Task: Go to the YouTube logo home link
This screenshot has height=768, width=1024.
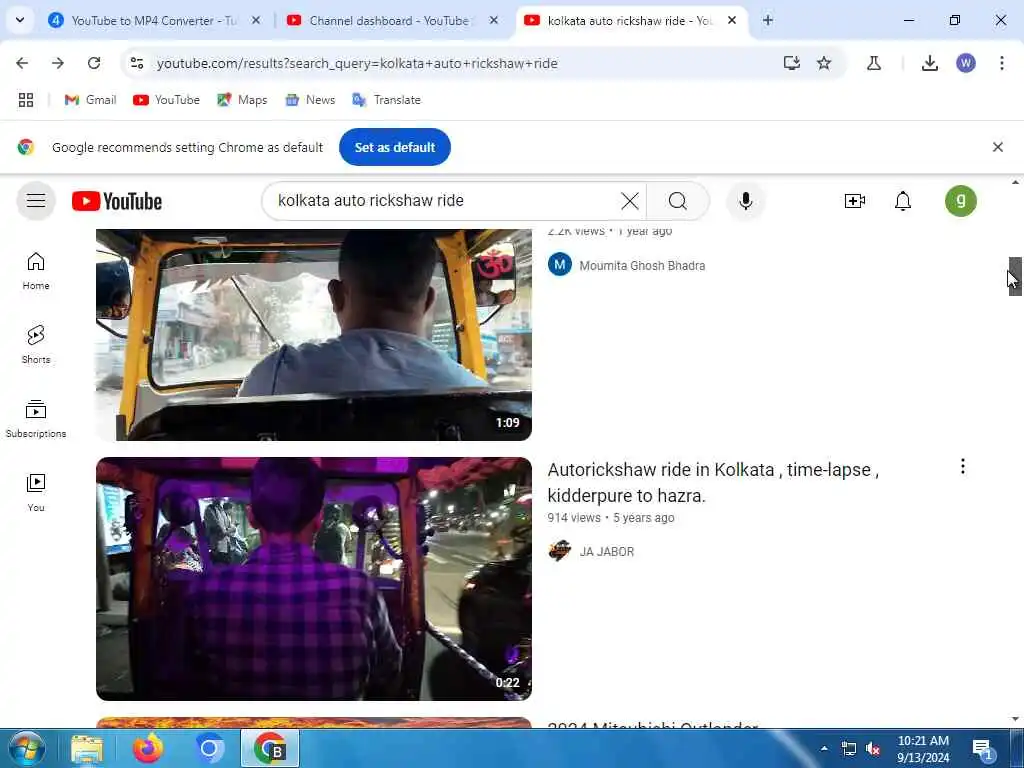Action: point(117,201)
